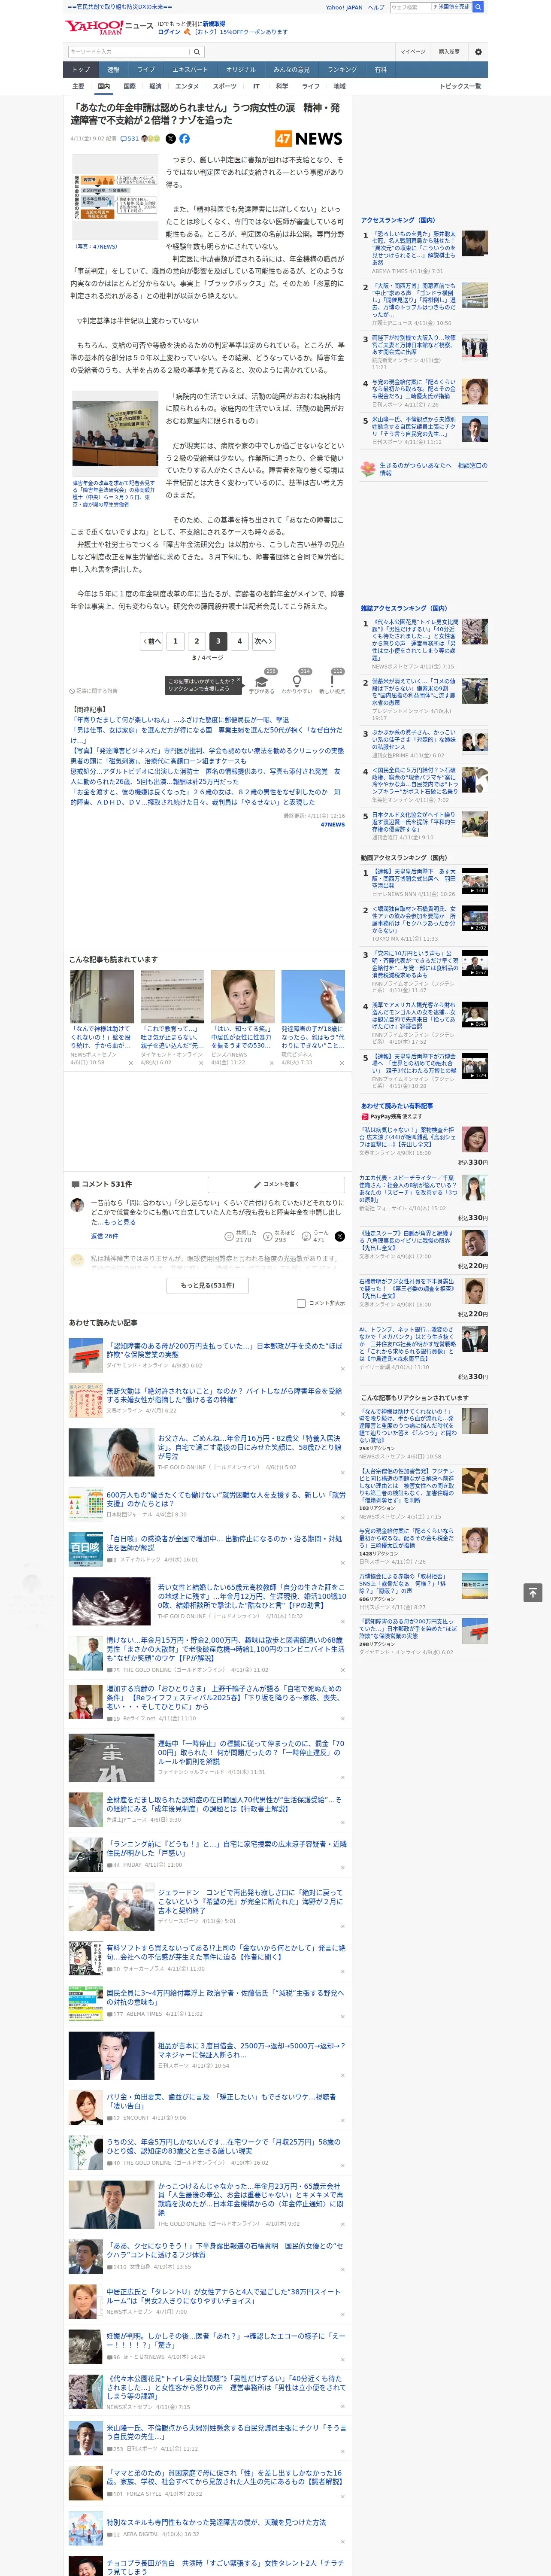
Task: Toggle コメント非表示 checkbox
Action: click(x=301, y=1303)
